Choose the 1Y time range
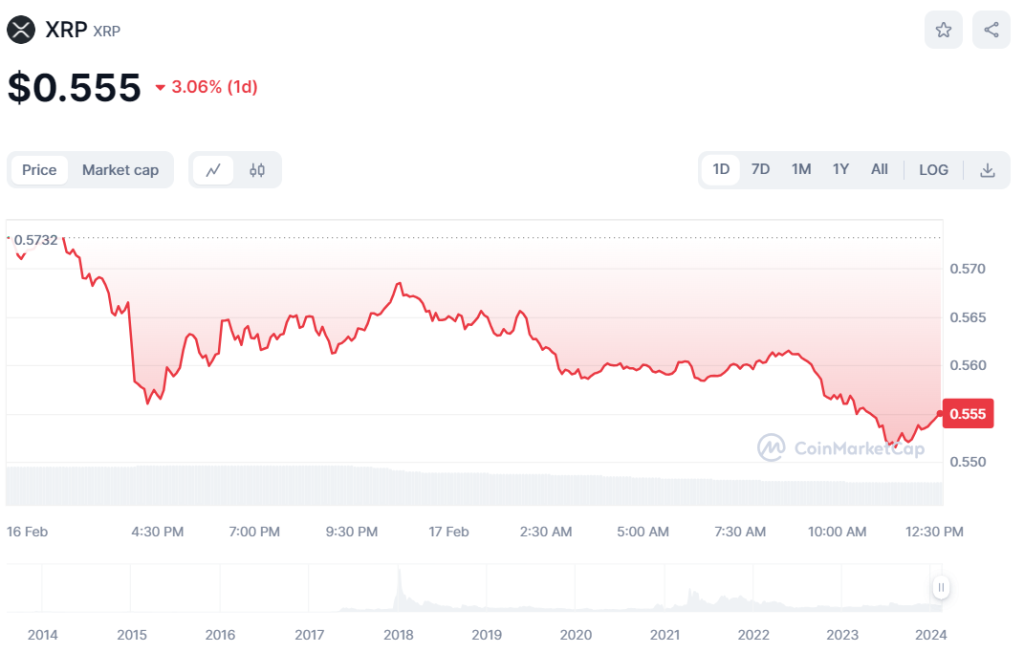The height and width of the screenshot is (653, 1024). (840, 170)
